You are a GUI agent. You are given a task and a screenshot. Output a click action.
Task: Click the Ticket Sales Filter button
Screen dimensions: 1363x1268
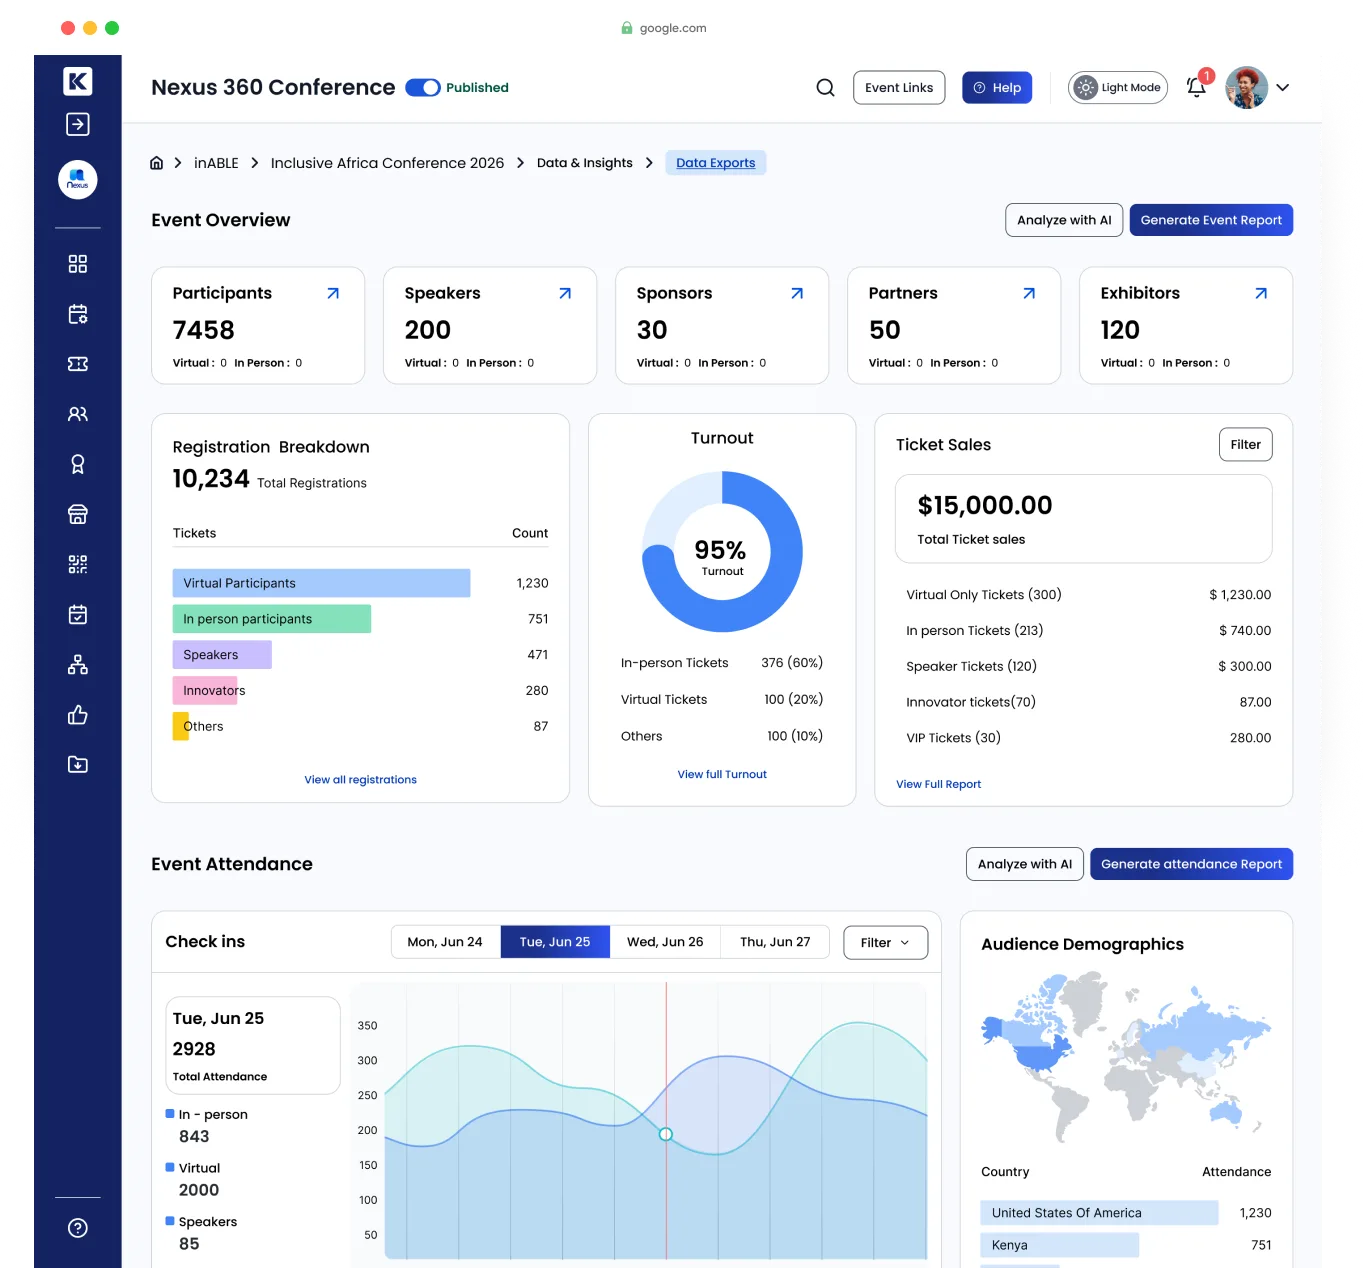pyautogui.click(x=1246, y=445)
